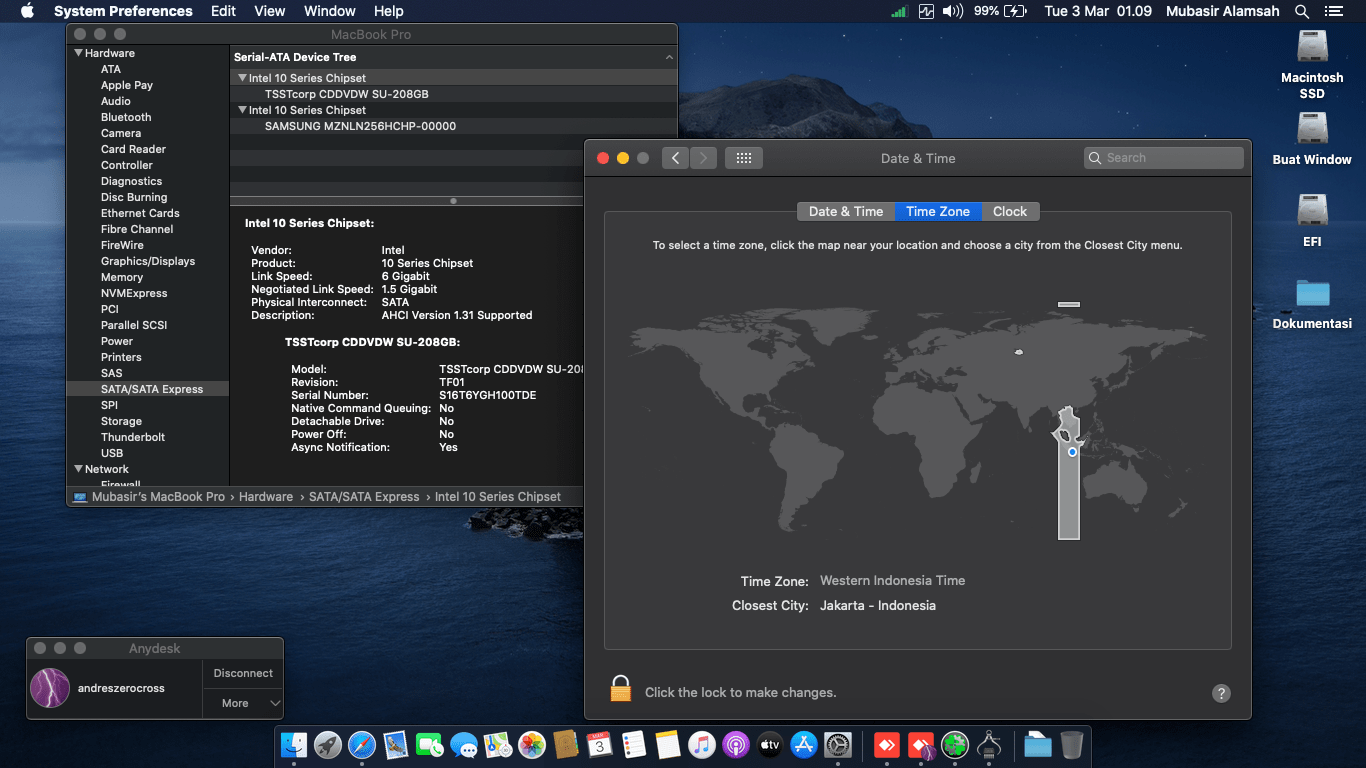
Task: Select Storage in the Hardware sidebar
Action: coord(121,421)
